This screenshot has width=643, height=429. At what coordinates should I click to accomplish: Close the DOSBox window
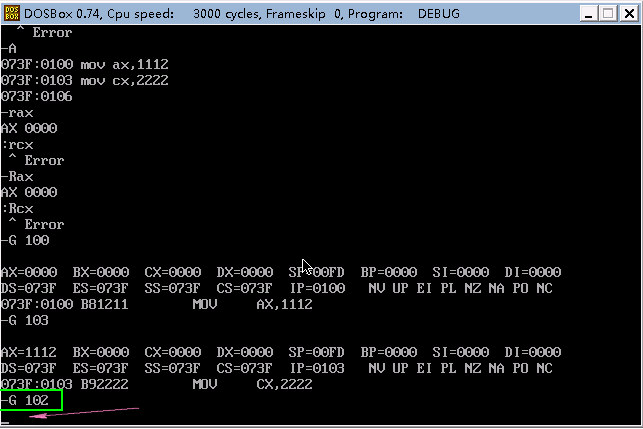[x=629, y=14]
